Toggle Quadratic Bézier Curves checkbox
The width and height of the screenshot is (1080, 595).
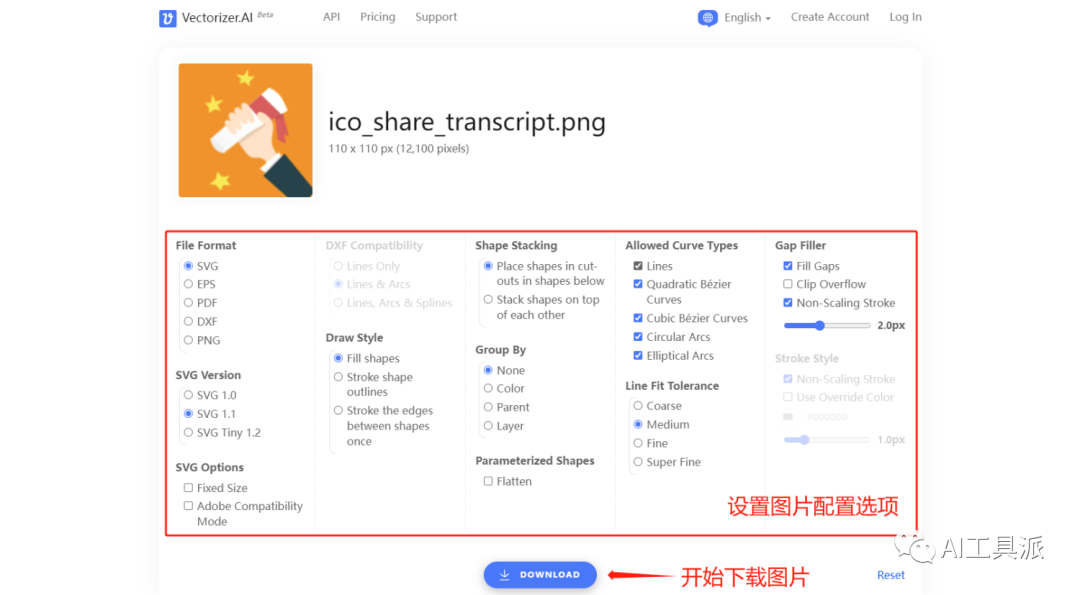pyautogui.click(x=638, y=284)
